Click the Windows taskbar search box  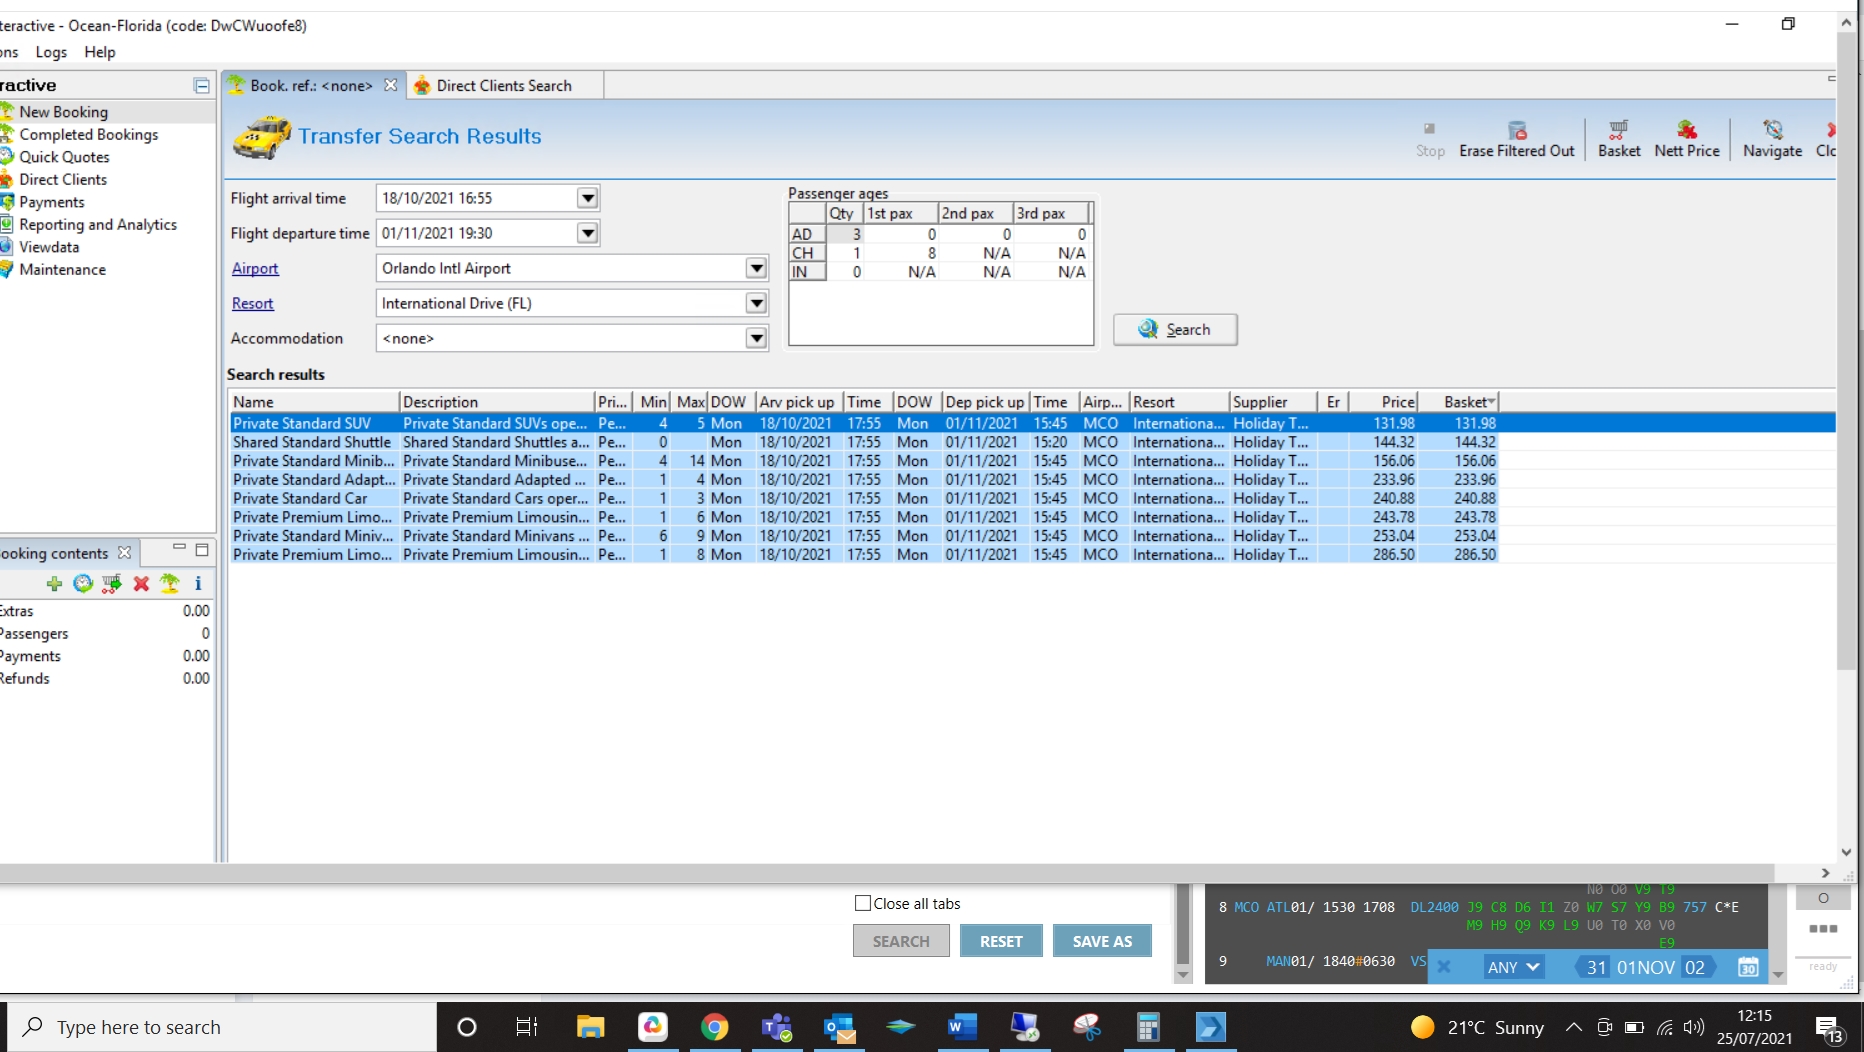coord(222,1027)
